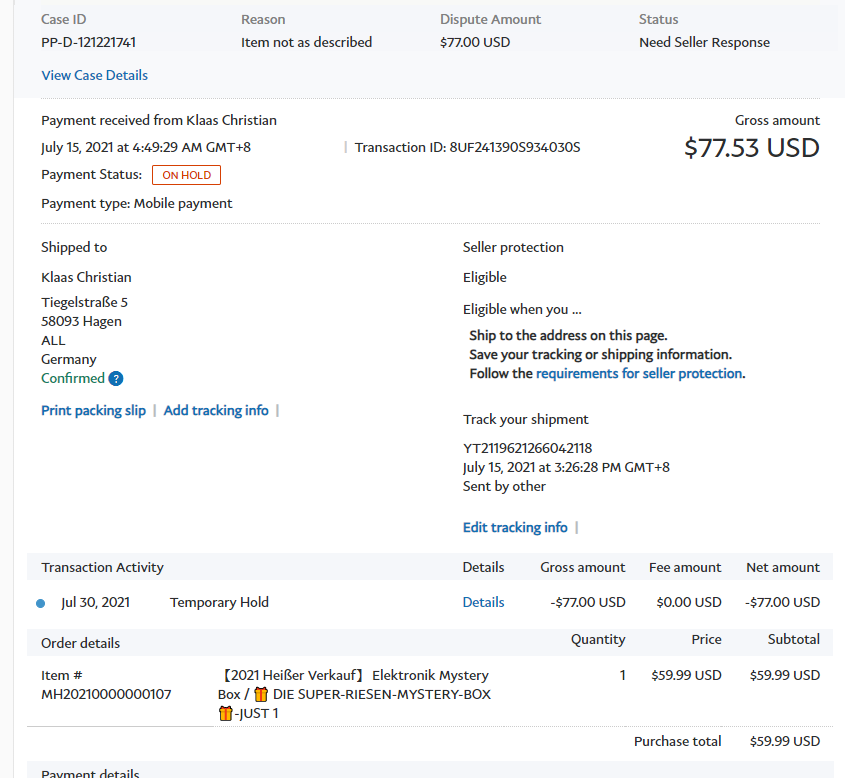This screenshot has width=845, height=778.
Task: Open View Case Details link
Action: (x=94, y=75)
